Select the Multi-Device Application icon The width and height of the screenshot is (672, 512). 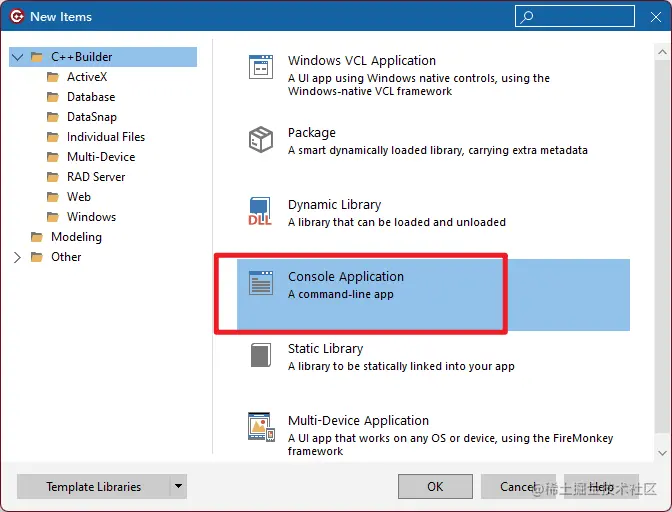(261, 427)
